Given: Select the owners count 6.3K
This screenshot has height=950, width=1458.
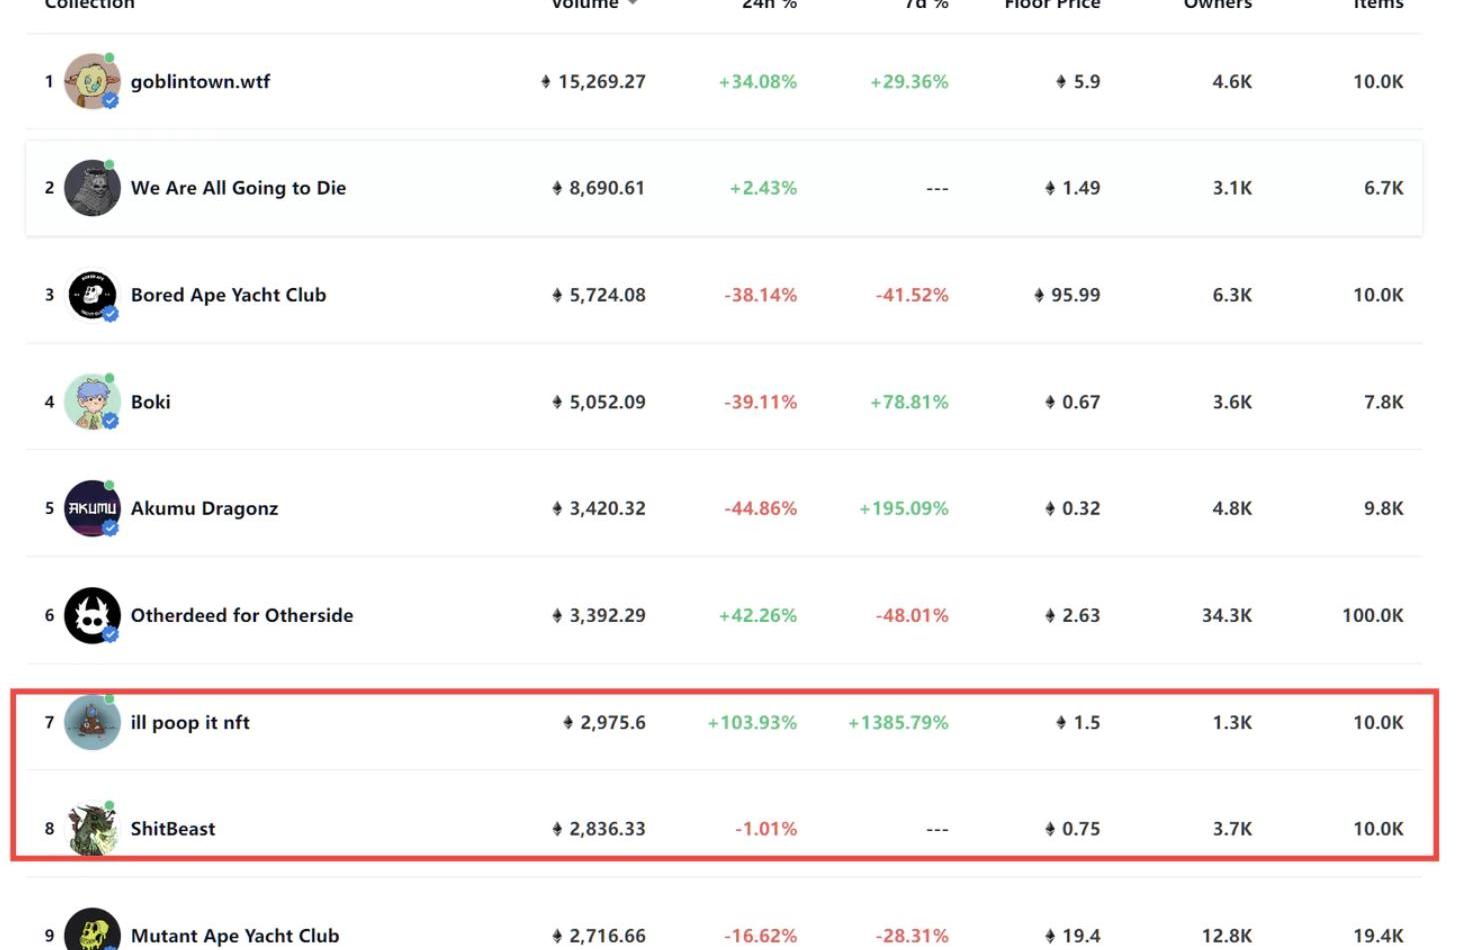Looking at the screenshot, I should 1232,295.
